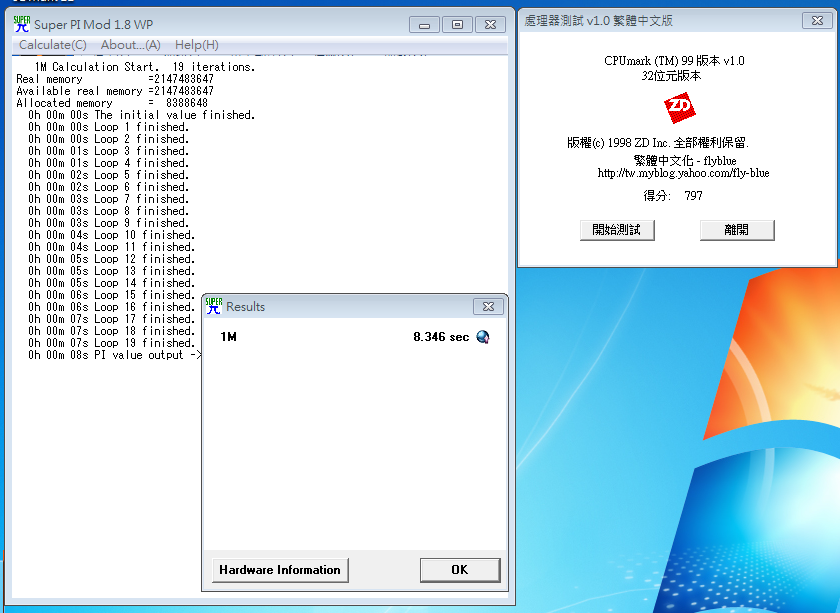Click the 'Available real memory' line

(x=115, y=91)
